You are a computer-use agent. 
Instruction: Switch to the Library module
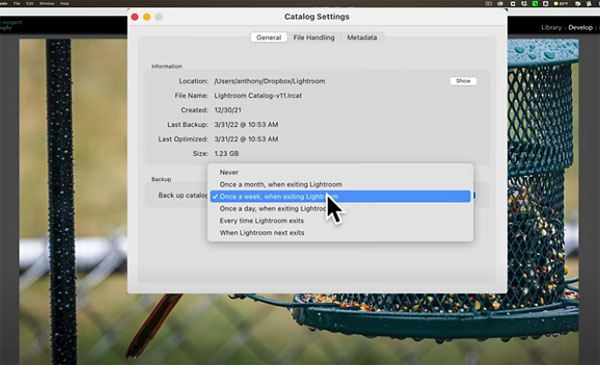(551, 28)
